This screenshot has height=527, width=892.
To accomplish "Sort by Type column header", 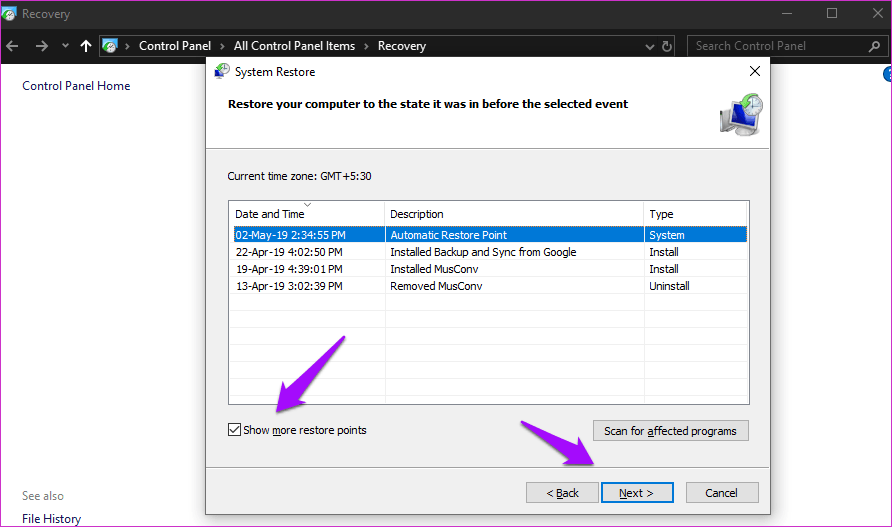I will [695, 214].
